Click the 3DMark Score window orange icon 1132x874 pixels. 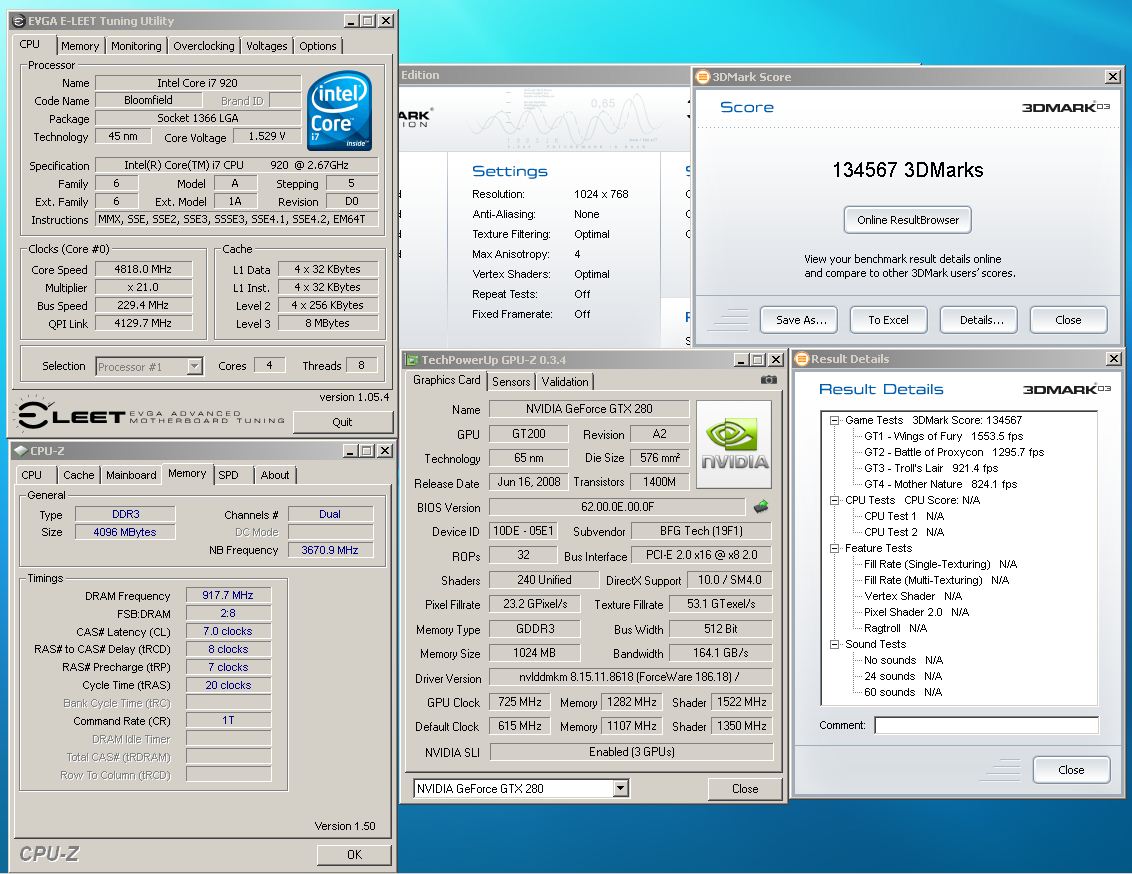[x=702, y=77]
